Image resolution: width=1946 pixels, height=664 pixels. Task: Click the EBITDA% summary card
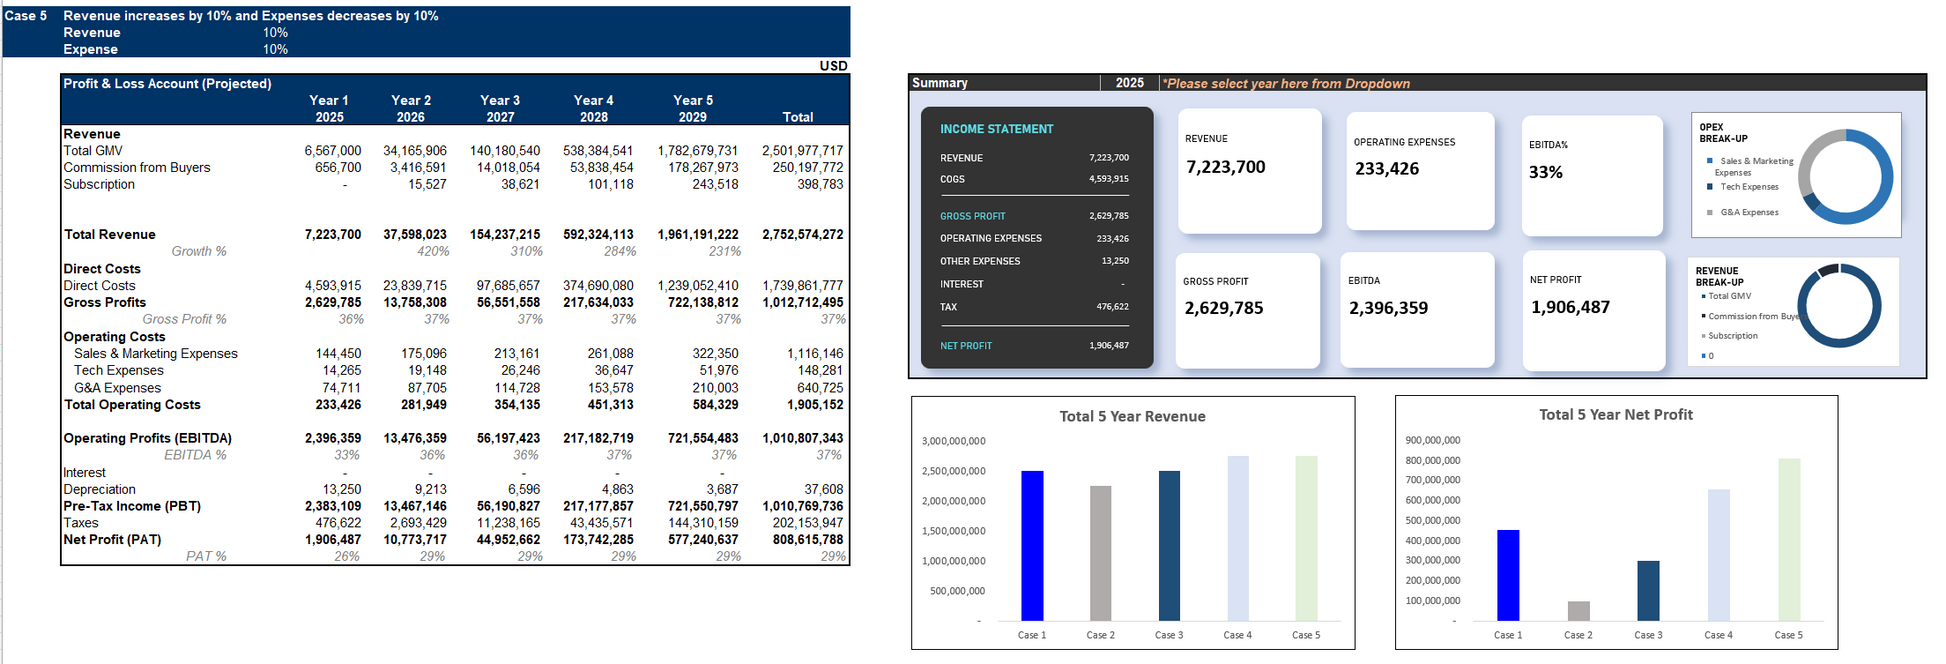pos(1592,176)
